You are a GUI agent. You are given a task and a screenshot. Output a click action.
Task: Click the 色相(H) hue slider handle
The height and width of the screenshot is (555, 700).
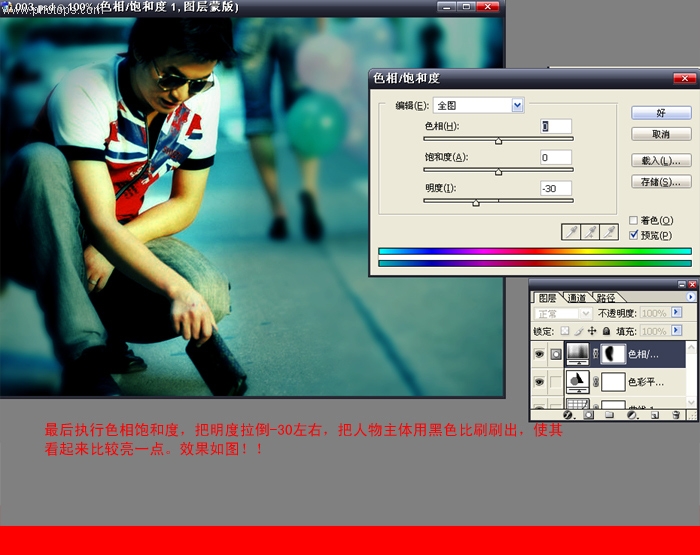[498, 141]
